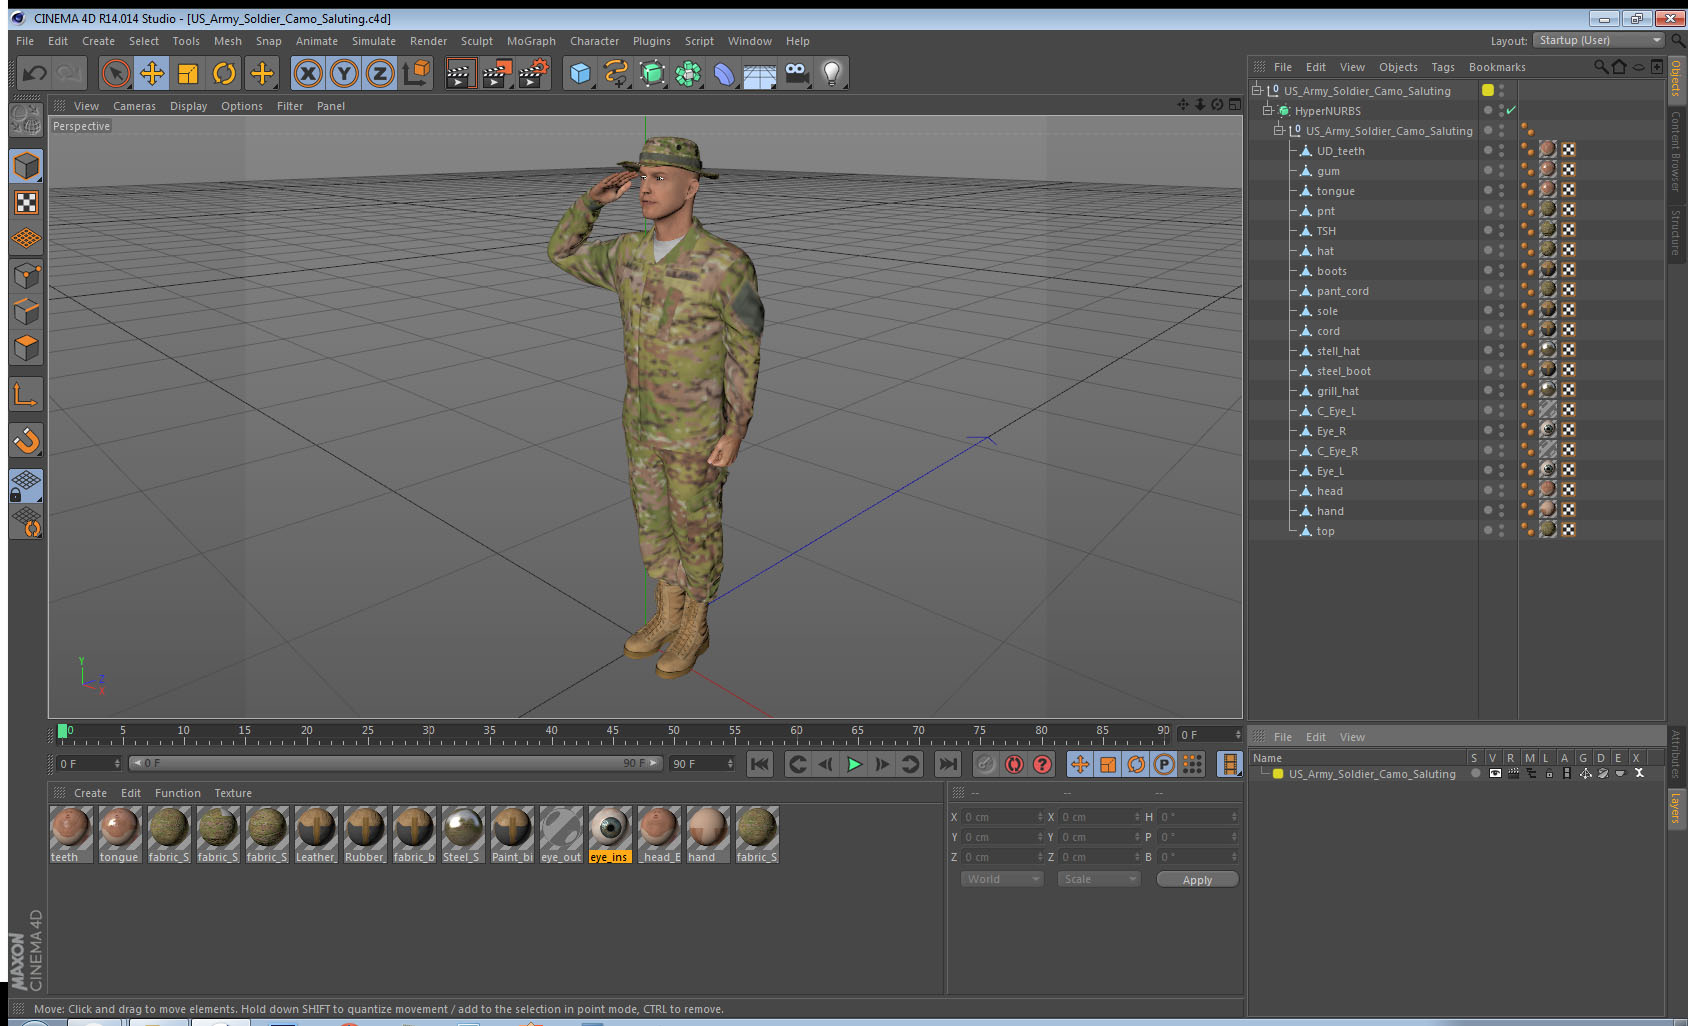Click the Undo arrow icon
The image size is (1688, 1026).
click(x=34, y=73)
